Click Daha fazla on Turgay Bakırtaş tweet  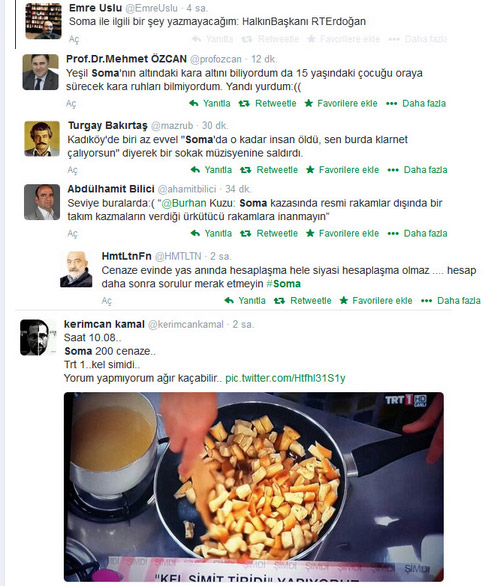pyautogui.click(x=417, y=170)
